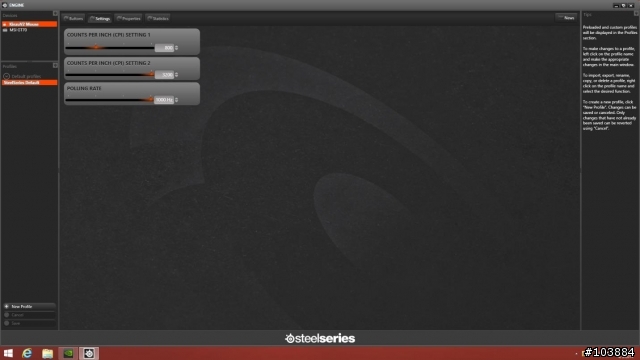
Task: Click the CPI Setting 1 stepper arrows
Action: (177, 48)
